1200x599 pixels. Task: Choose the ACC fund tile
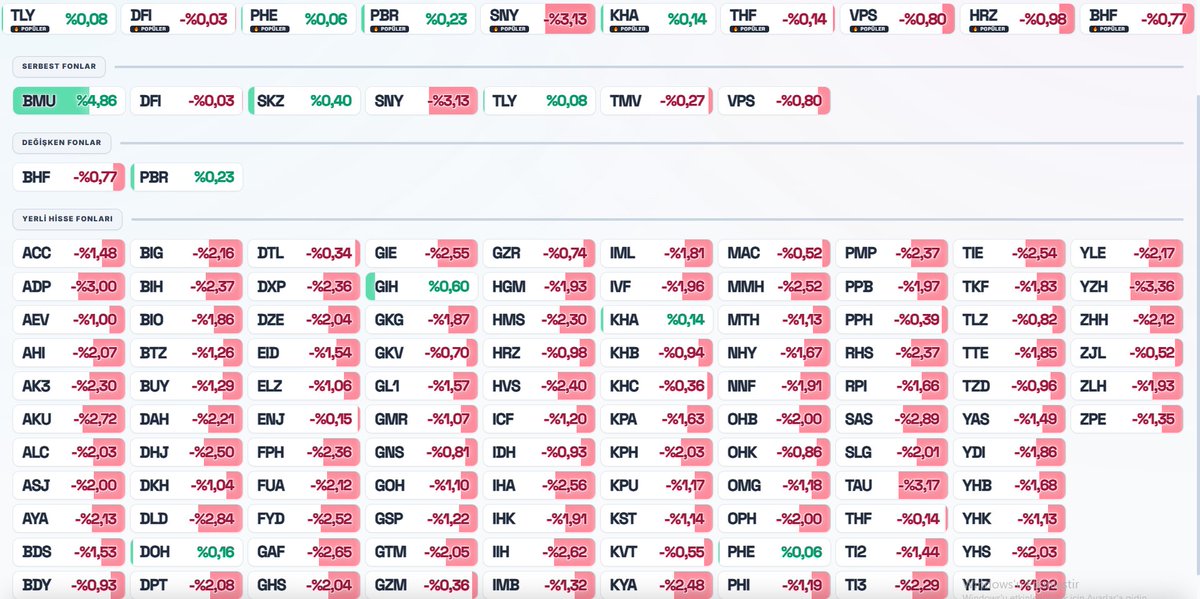click(69, 254)
